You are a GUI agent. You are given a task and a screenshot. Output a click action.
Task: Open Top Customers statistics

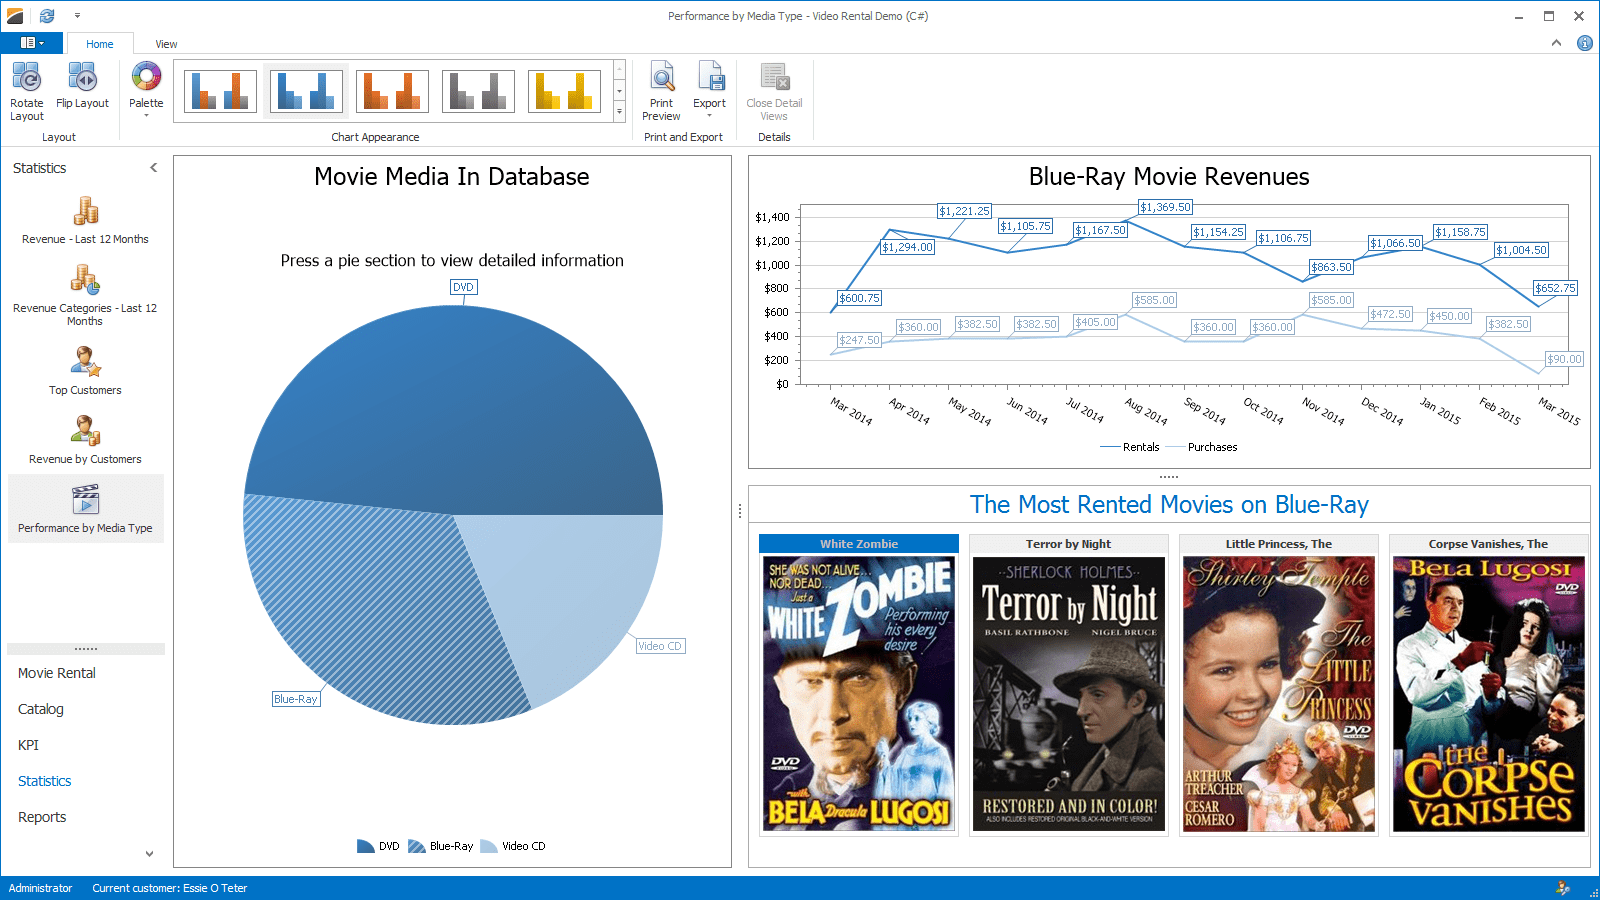coord(85,371)
